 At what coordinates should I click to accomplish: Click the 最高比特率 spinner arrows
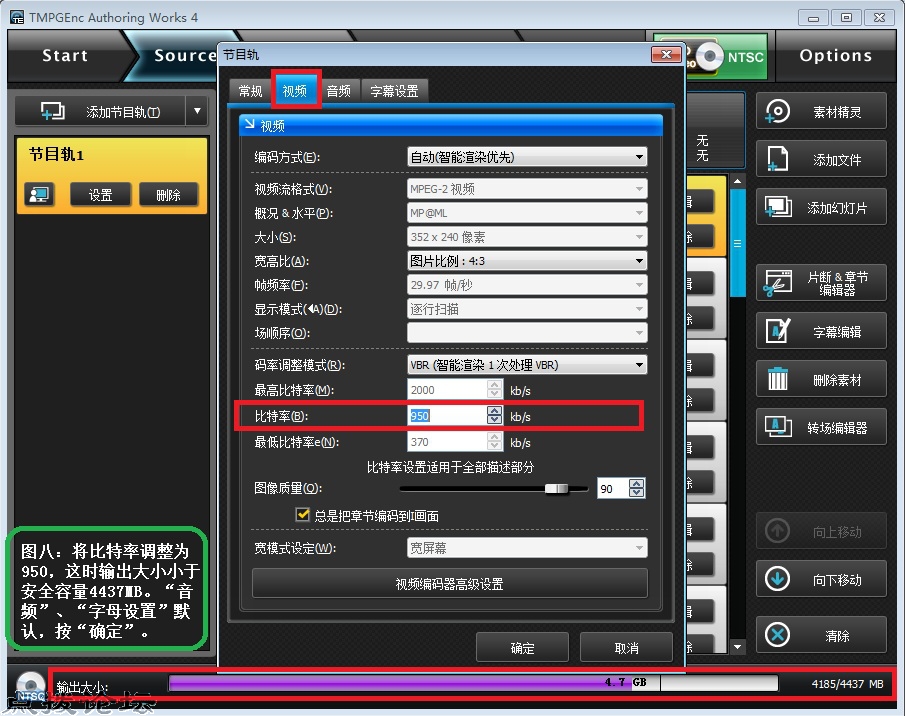(x=495, y=390)
